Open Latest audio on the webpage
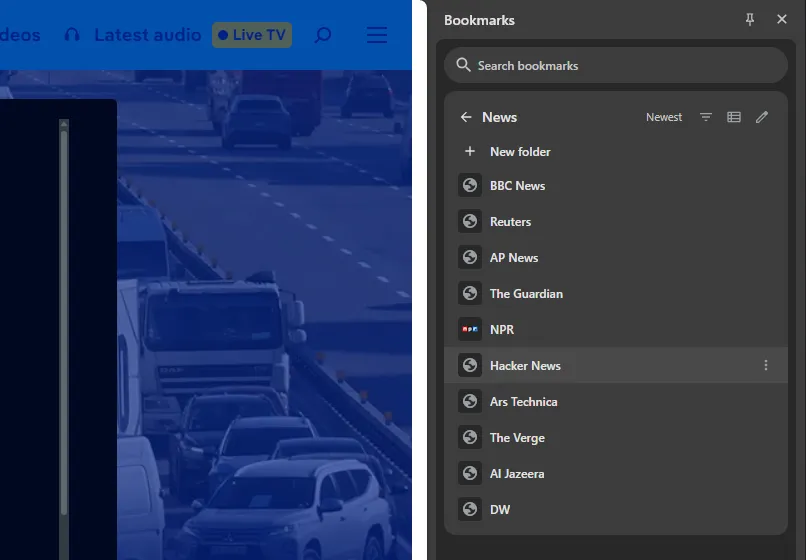The height and width of the screenshot is (560, 806). [x=148, y=35]
